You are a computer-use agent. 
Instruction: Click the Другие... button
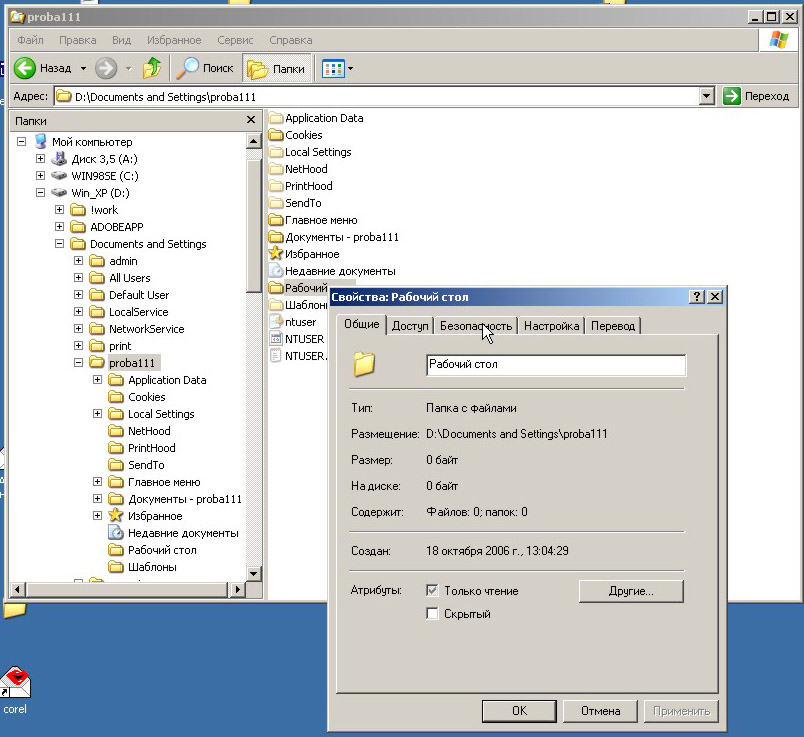point(630,591)
